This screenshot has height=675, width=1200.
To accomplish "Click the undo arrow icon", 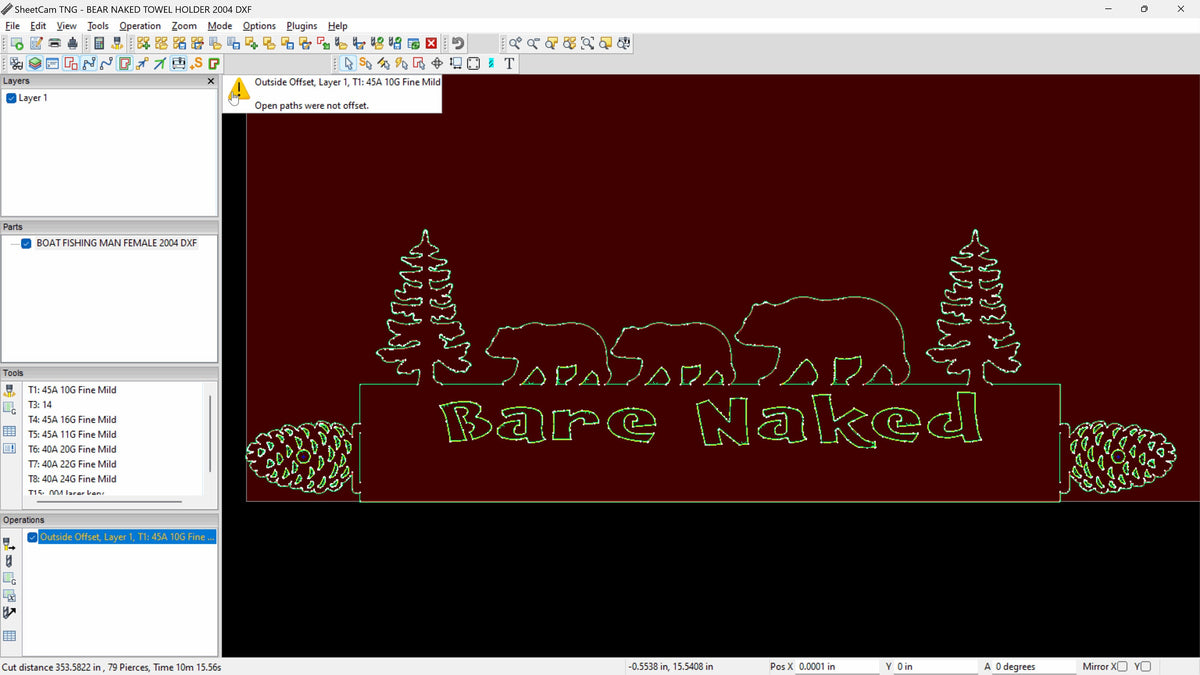I will (x=458, y=44).
